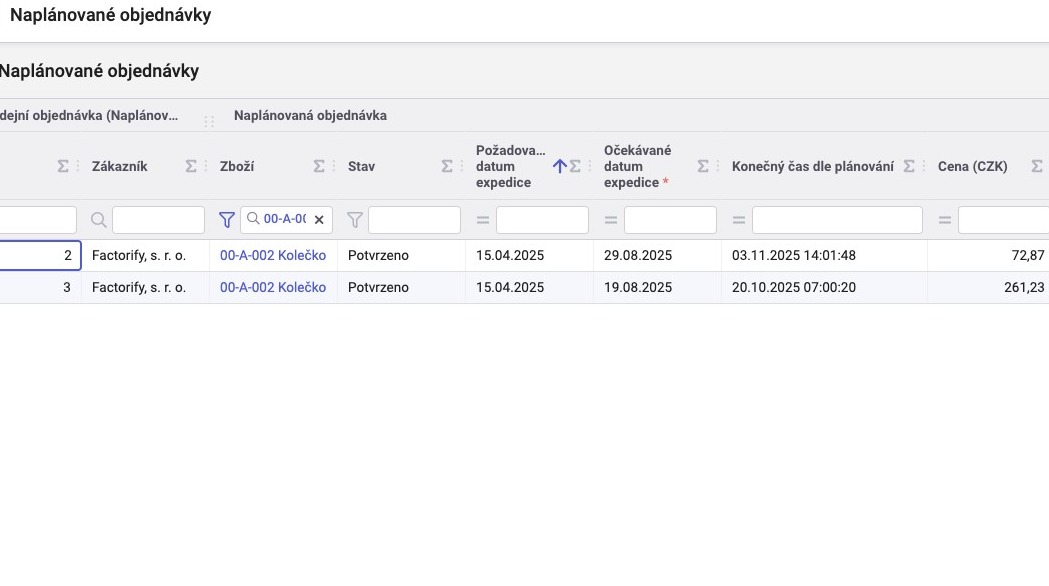The height and width of the screenshot is (586, 1049).
Task: Open equals operator for Požadované datum expedice filter
Action: pos(482,220)
